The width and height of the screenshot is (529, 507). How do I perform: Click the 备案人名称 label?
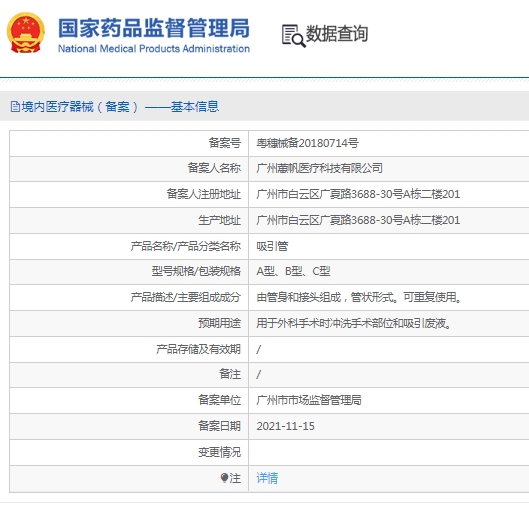tap(214, 168)
